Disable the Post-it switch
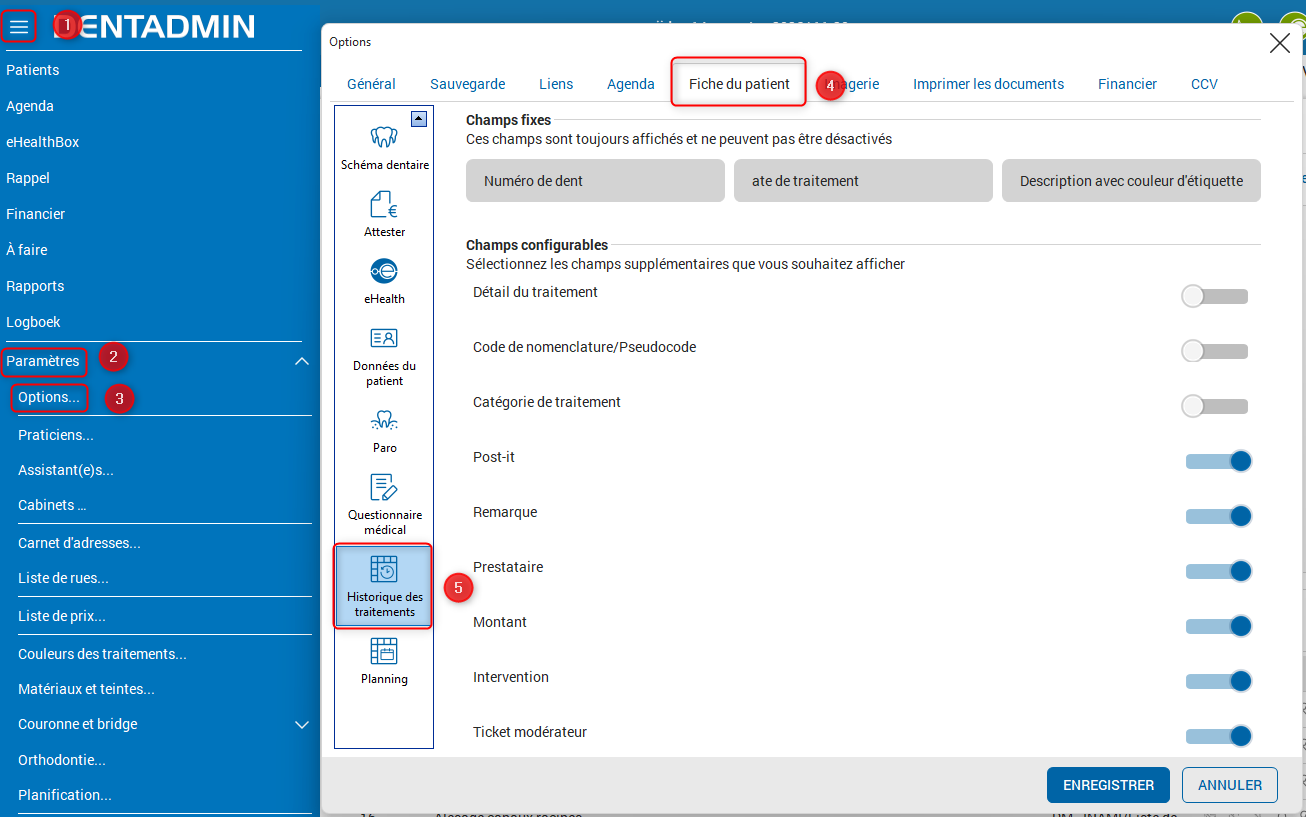The height and width of the screenshot is (817, 1306). pos(1219,461)
